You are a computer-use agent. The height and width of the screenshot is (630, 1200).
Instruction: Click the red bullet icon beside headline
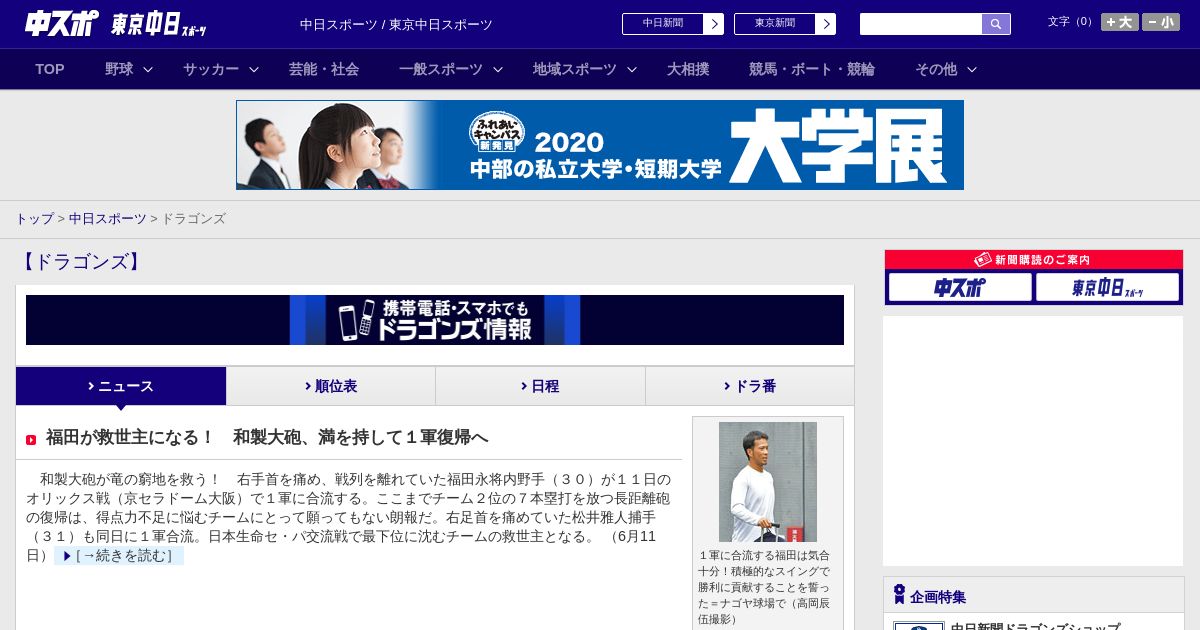[x=31, y=440]
